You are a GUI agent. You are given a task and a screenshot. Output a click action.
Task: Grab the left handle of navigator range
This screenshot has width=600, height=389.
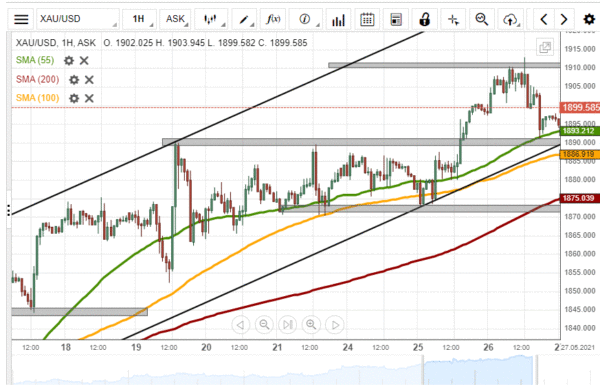423,370
